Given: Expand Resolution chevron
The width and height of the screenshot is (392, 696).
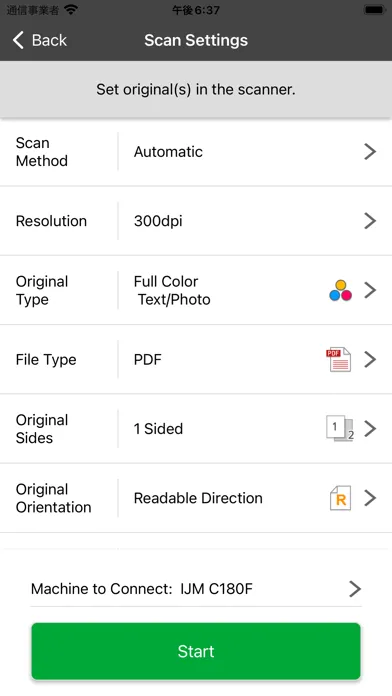Looking at the screenshot, I should (x=370, y=221).
